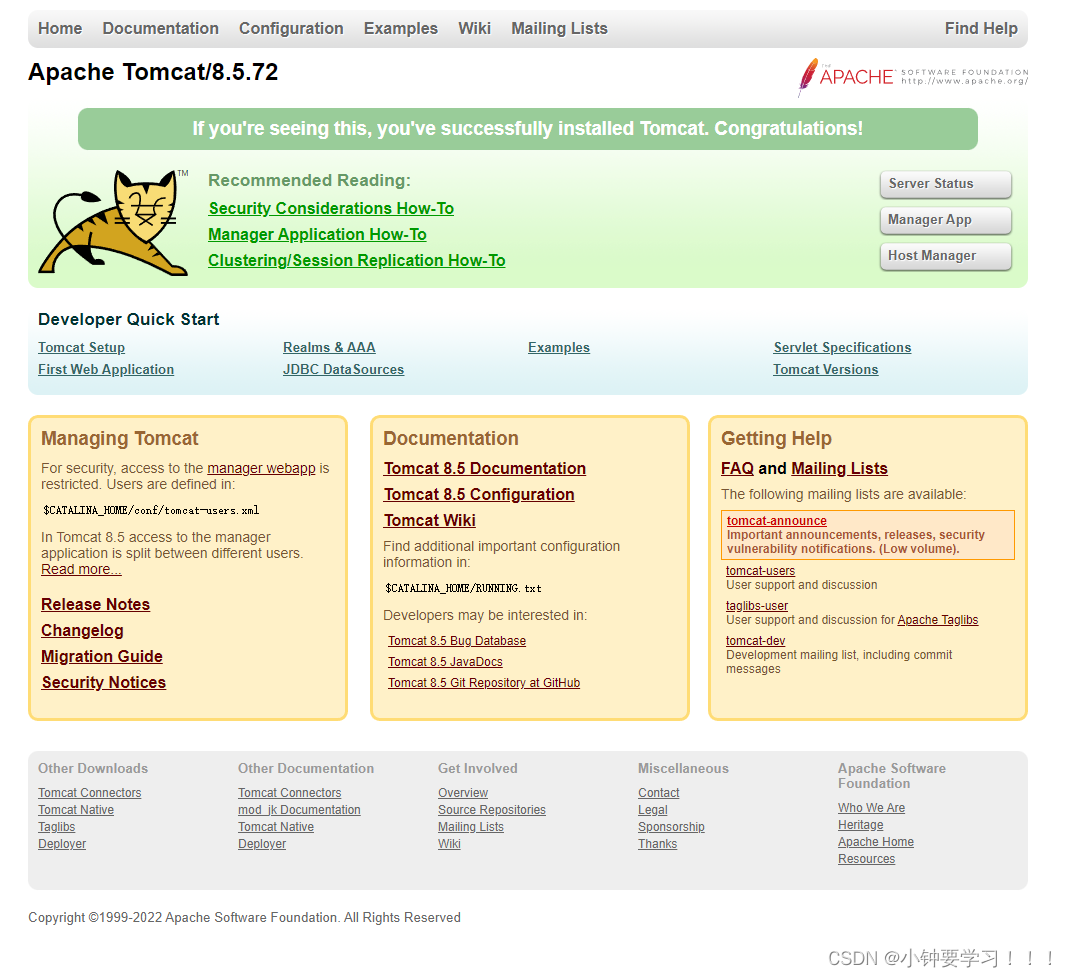
Task: Open Servlet Specifications link
Action: point(842,348)
